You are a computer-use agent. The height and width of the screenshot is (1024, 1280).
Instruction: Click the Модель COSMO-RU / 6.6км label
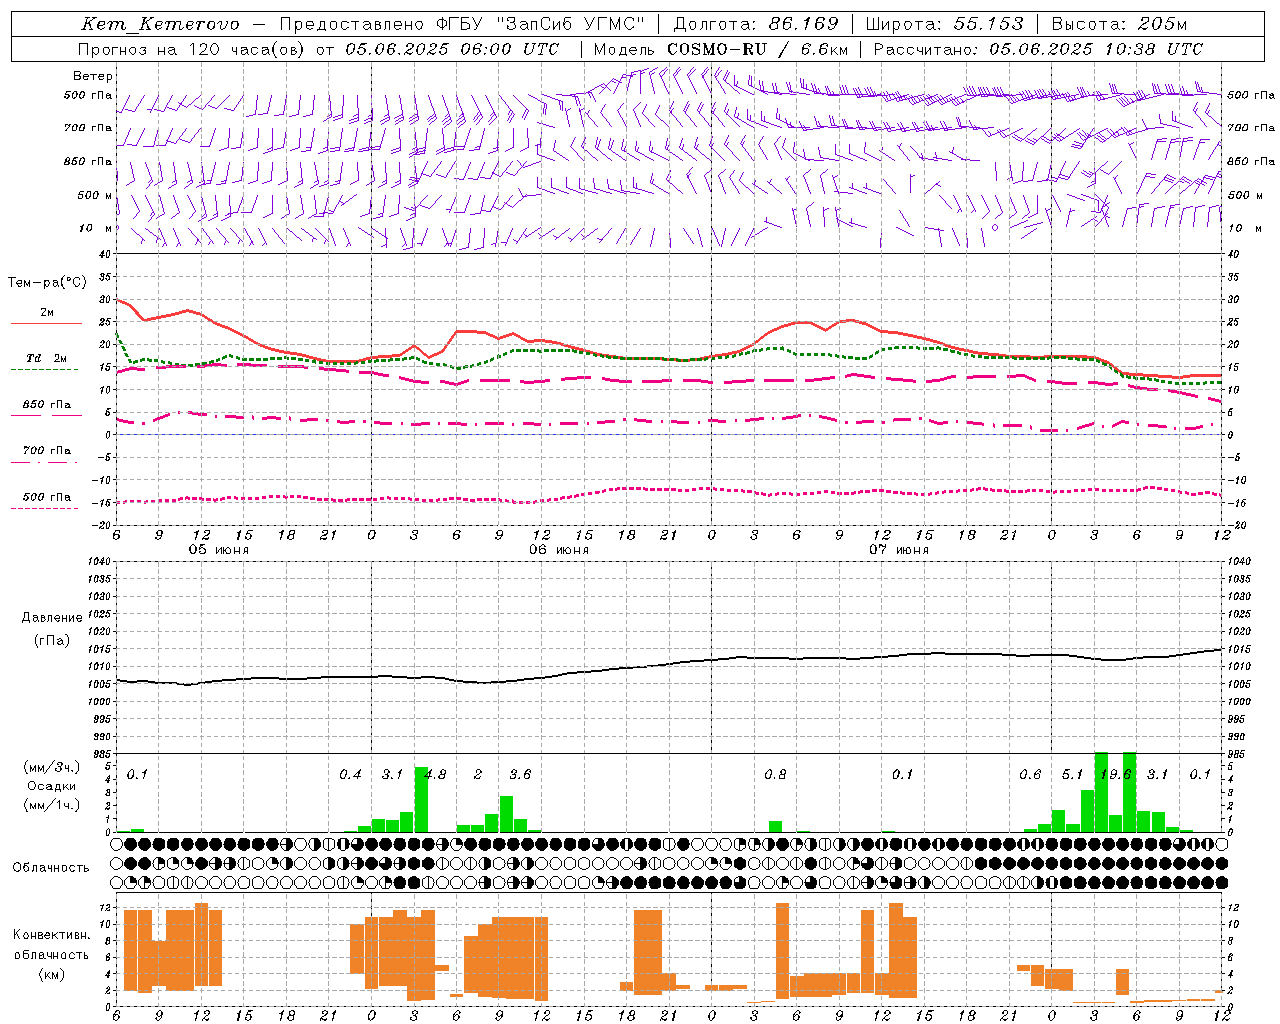[x=721, y=49]
